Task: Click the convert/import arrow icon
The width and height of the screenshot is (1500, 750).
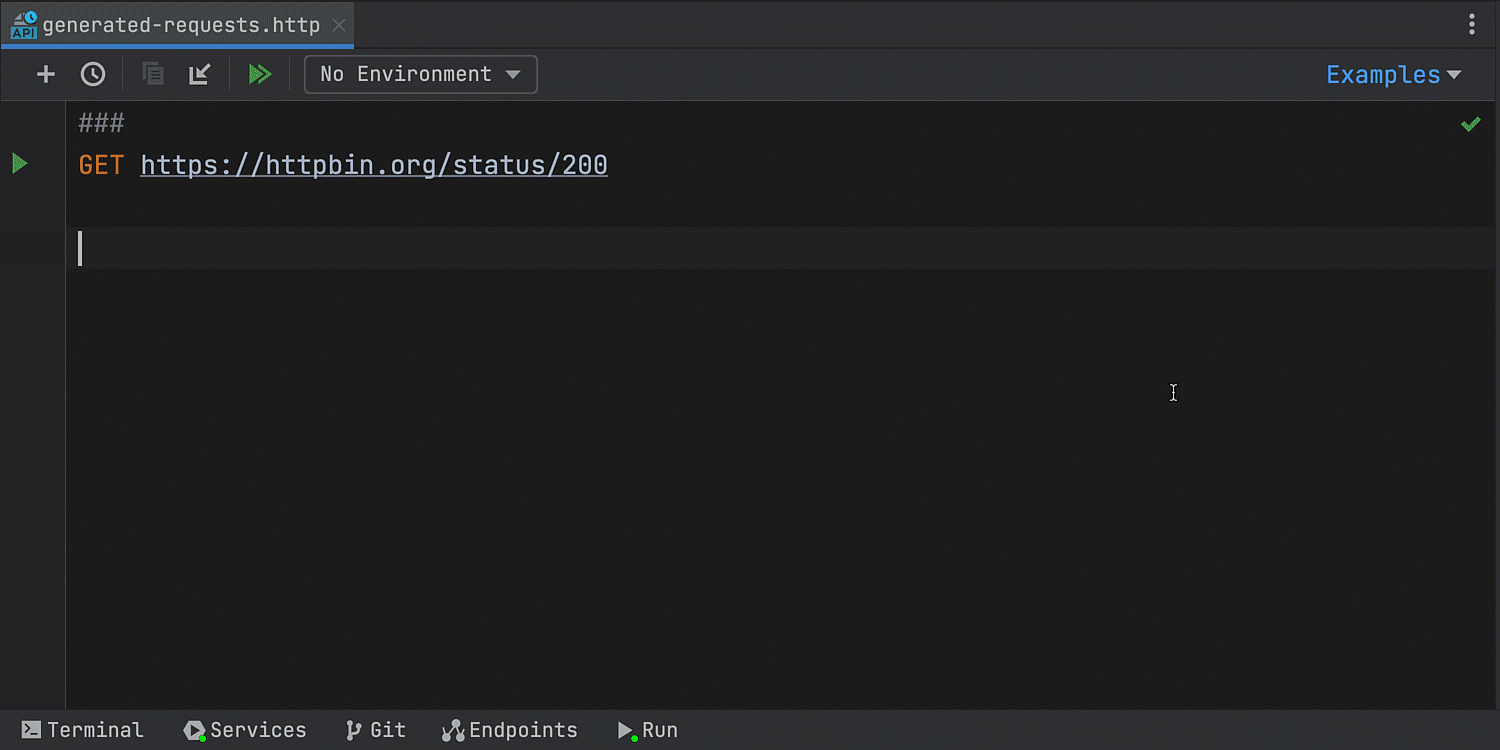Action: pyautogui.click(x=200, y=74)
